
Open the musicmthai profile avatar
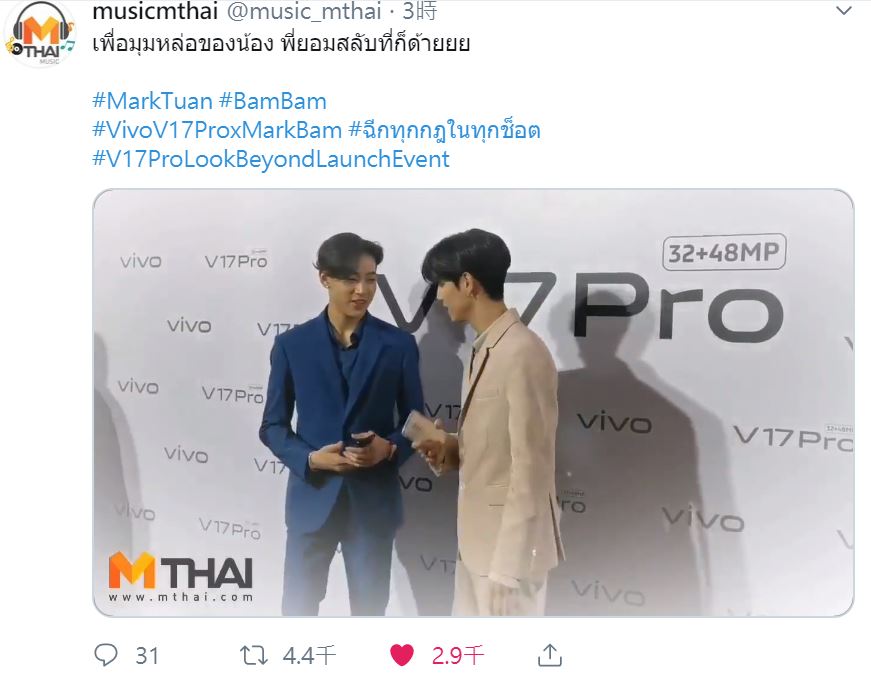pyautogui.click(x=40, y=34)
